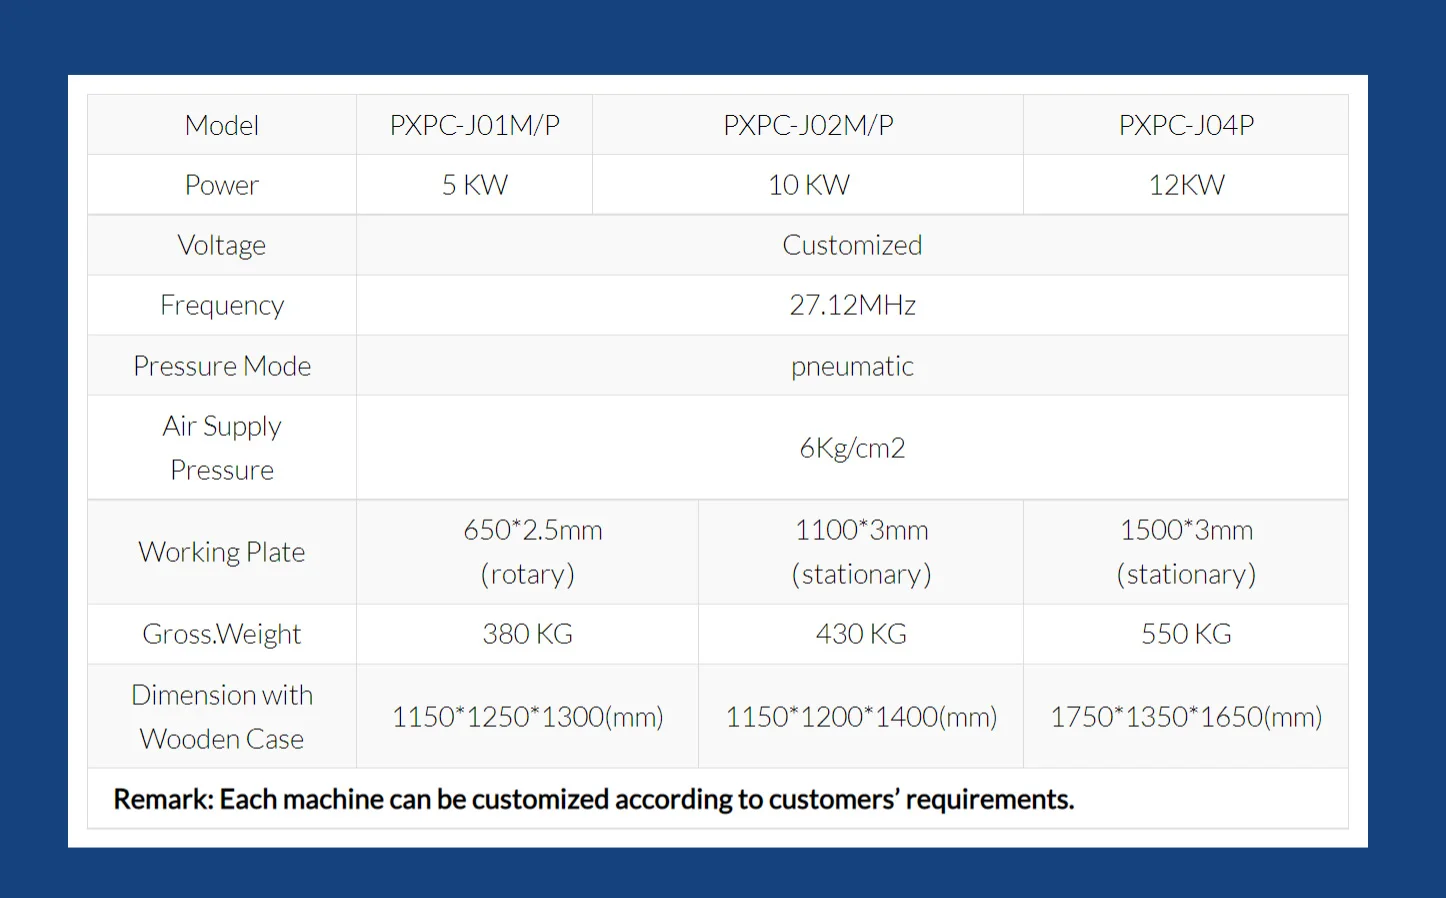
Task: Click the pneumatic pressure mode cell
Action: [x=852, y=366]
